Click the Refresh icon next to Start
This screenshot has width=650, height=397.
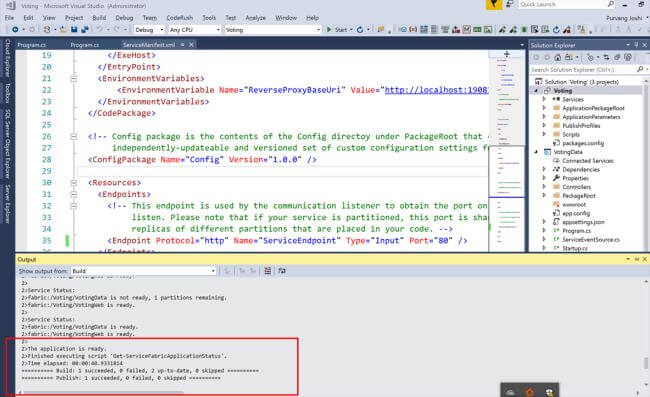(x=360, y=29)
